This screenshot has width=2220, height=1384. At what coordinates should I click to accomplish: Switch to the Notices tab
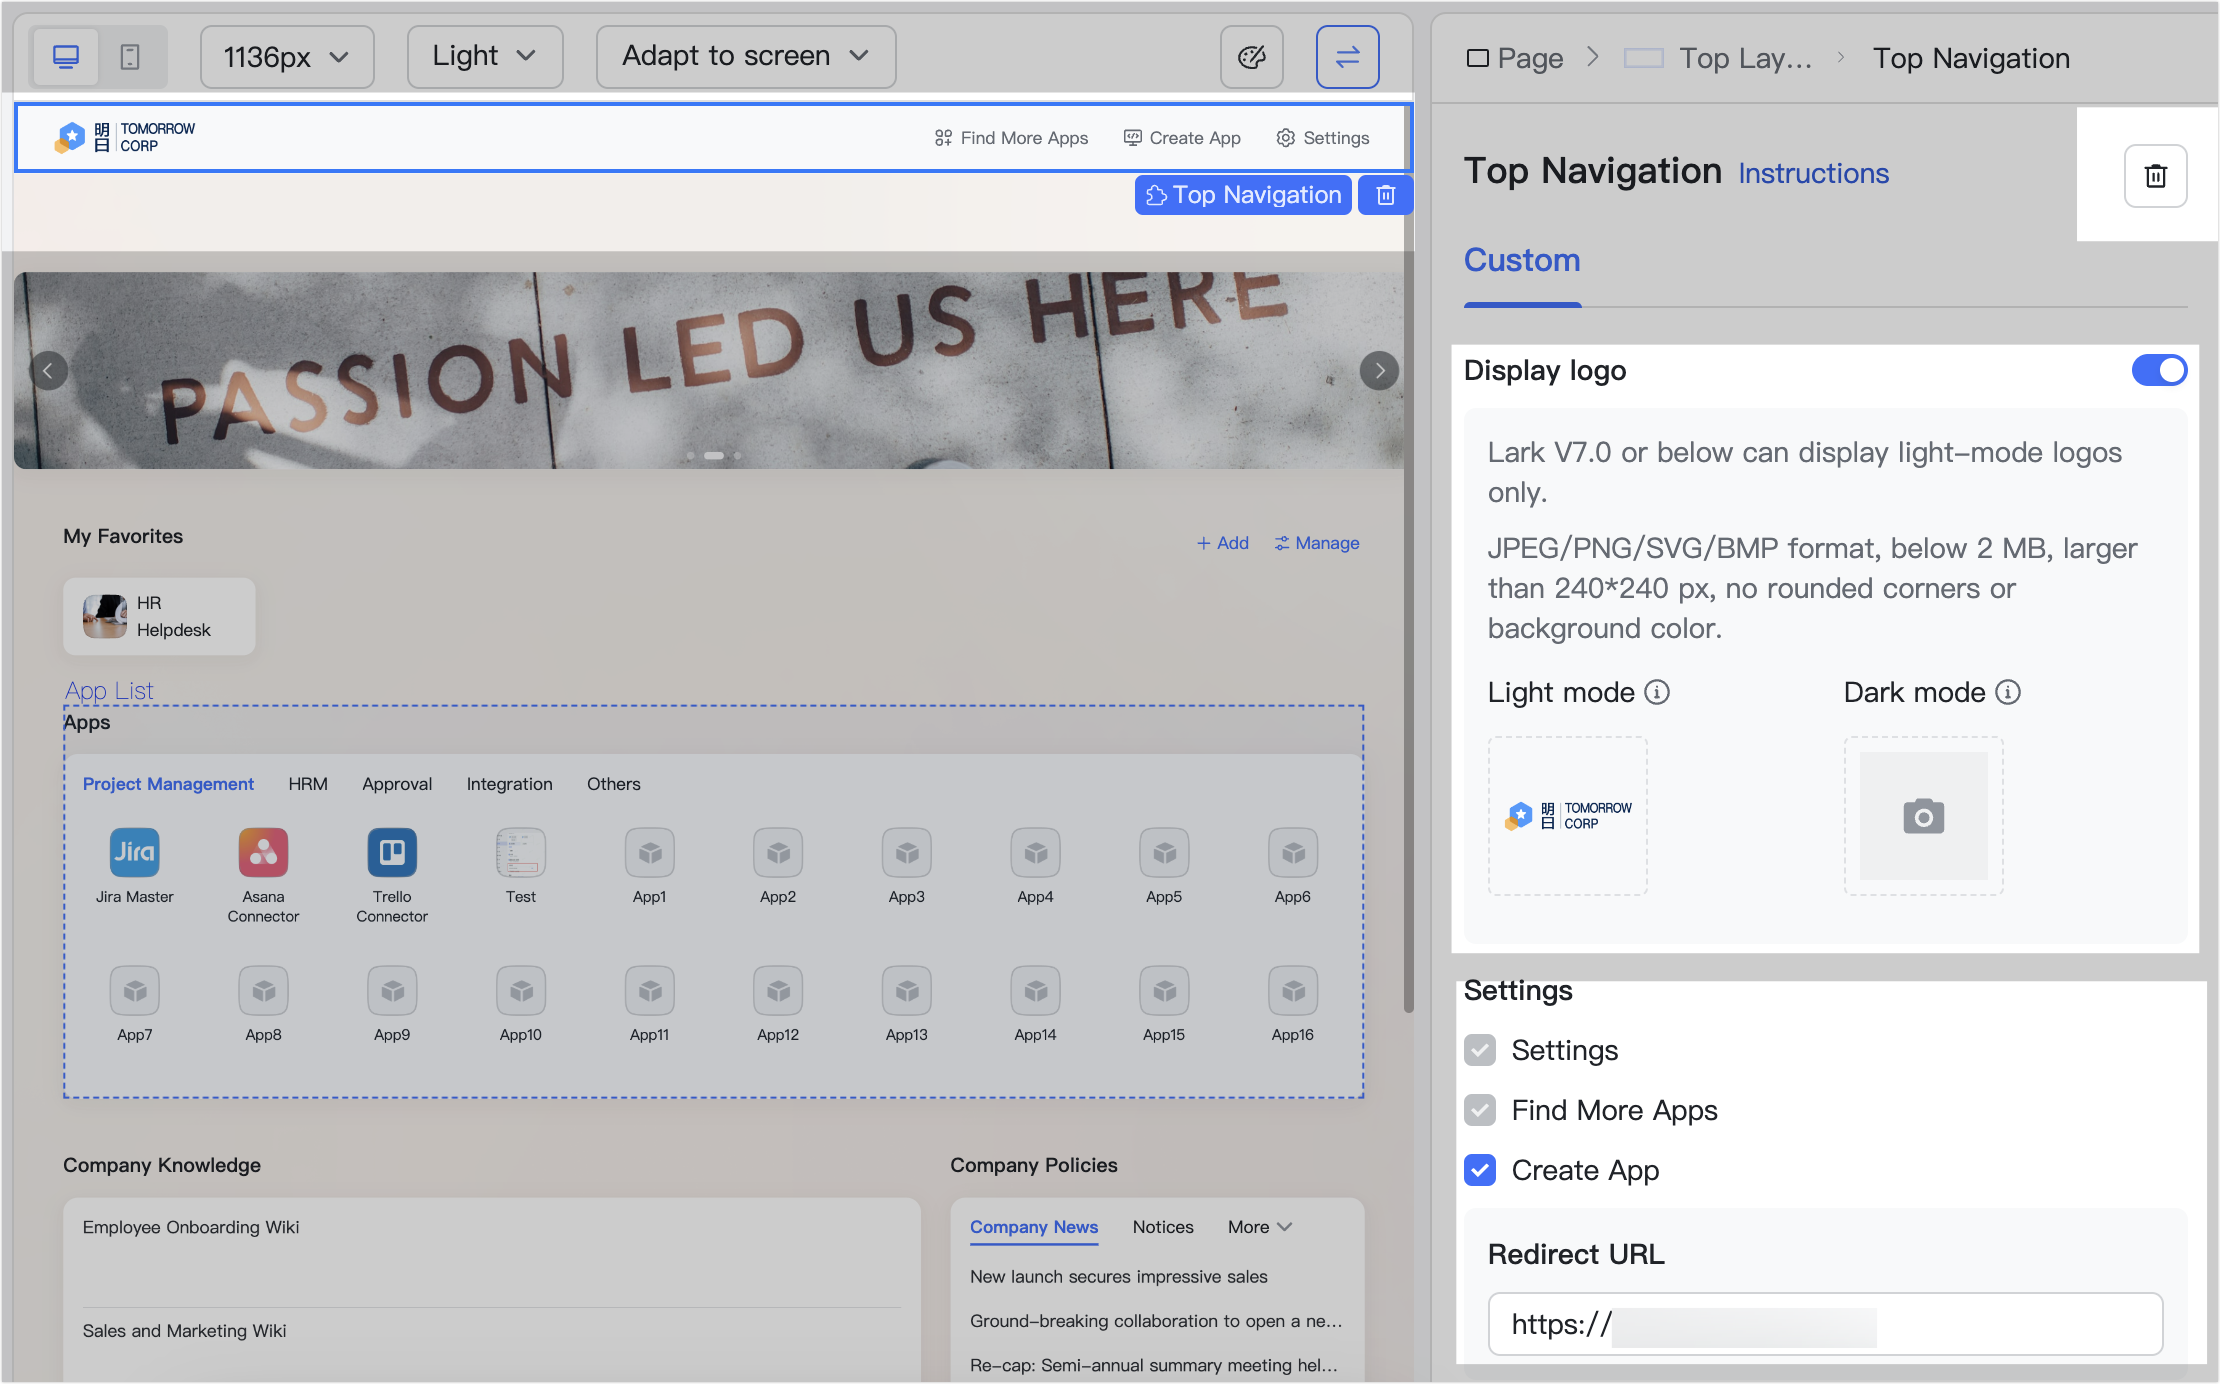tap(1162, 1227)
